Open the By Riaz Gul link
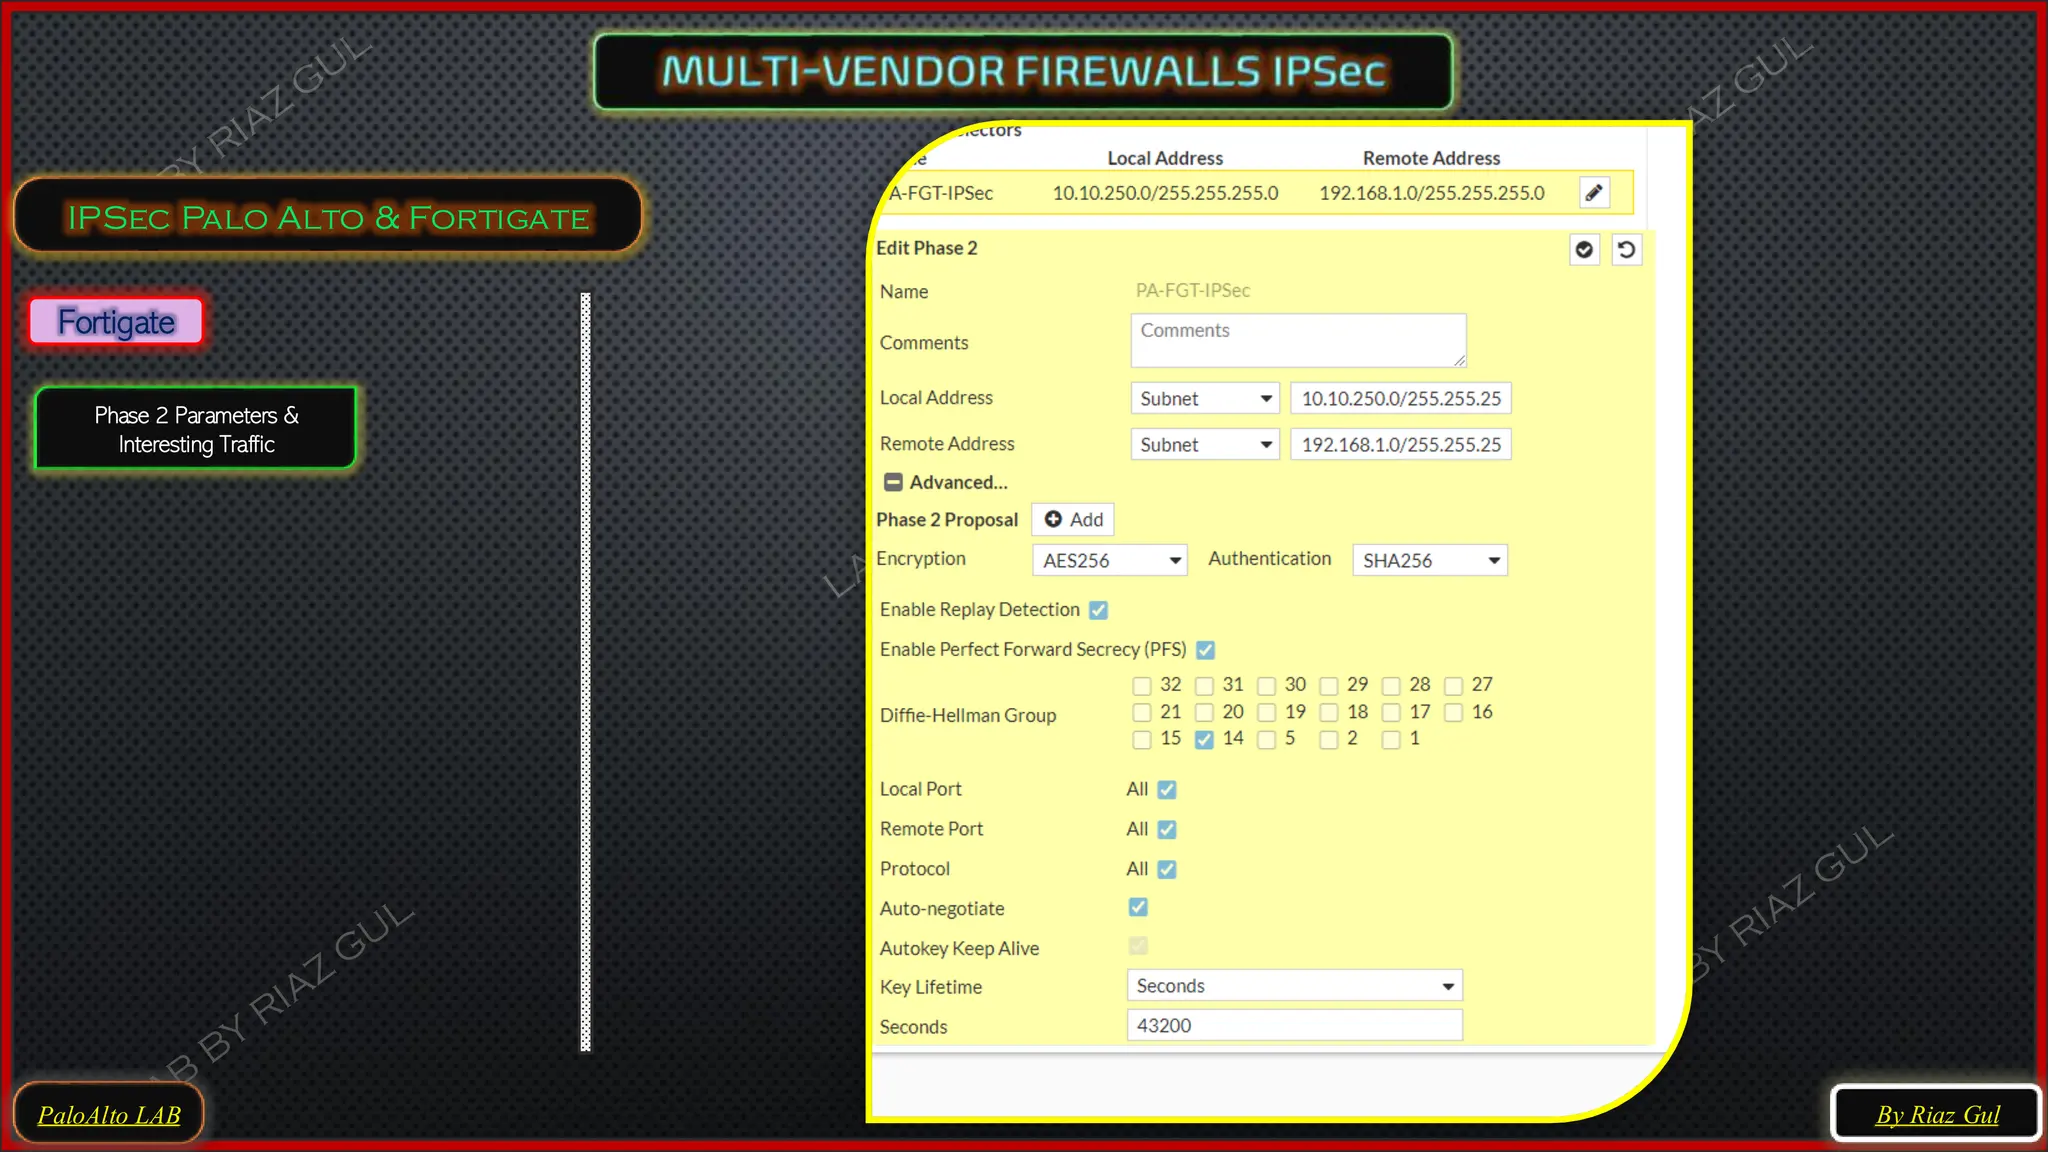Viewport: 2048px width, 1152px height. (x=1937, y=1114)
